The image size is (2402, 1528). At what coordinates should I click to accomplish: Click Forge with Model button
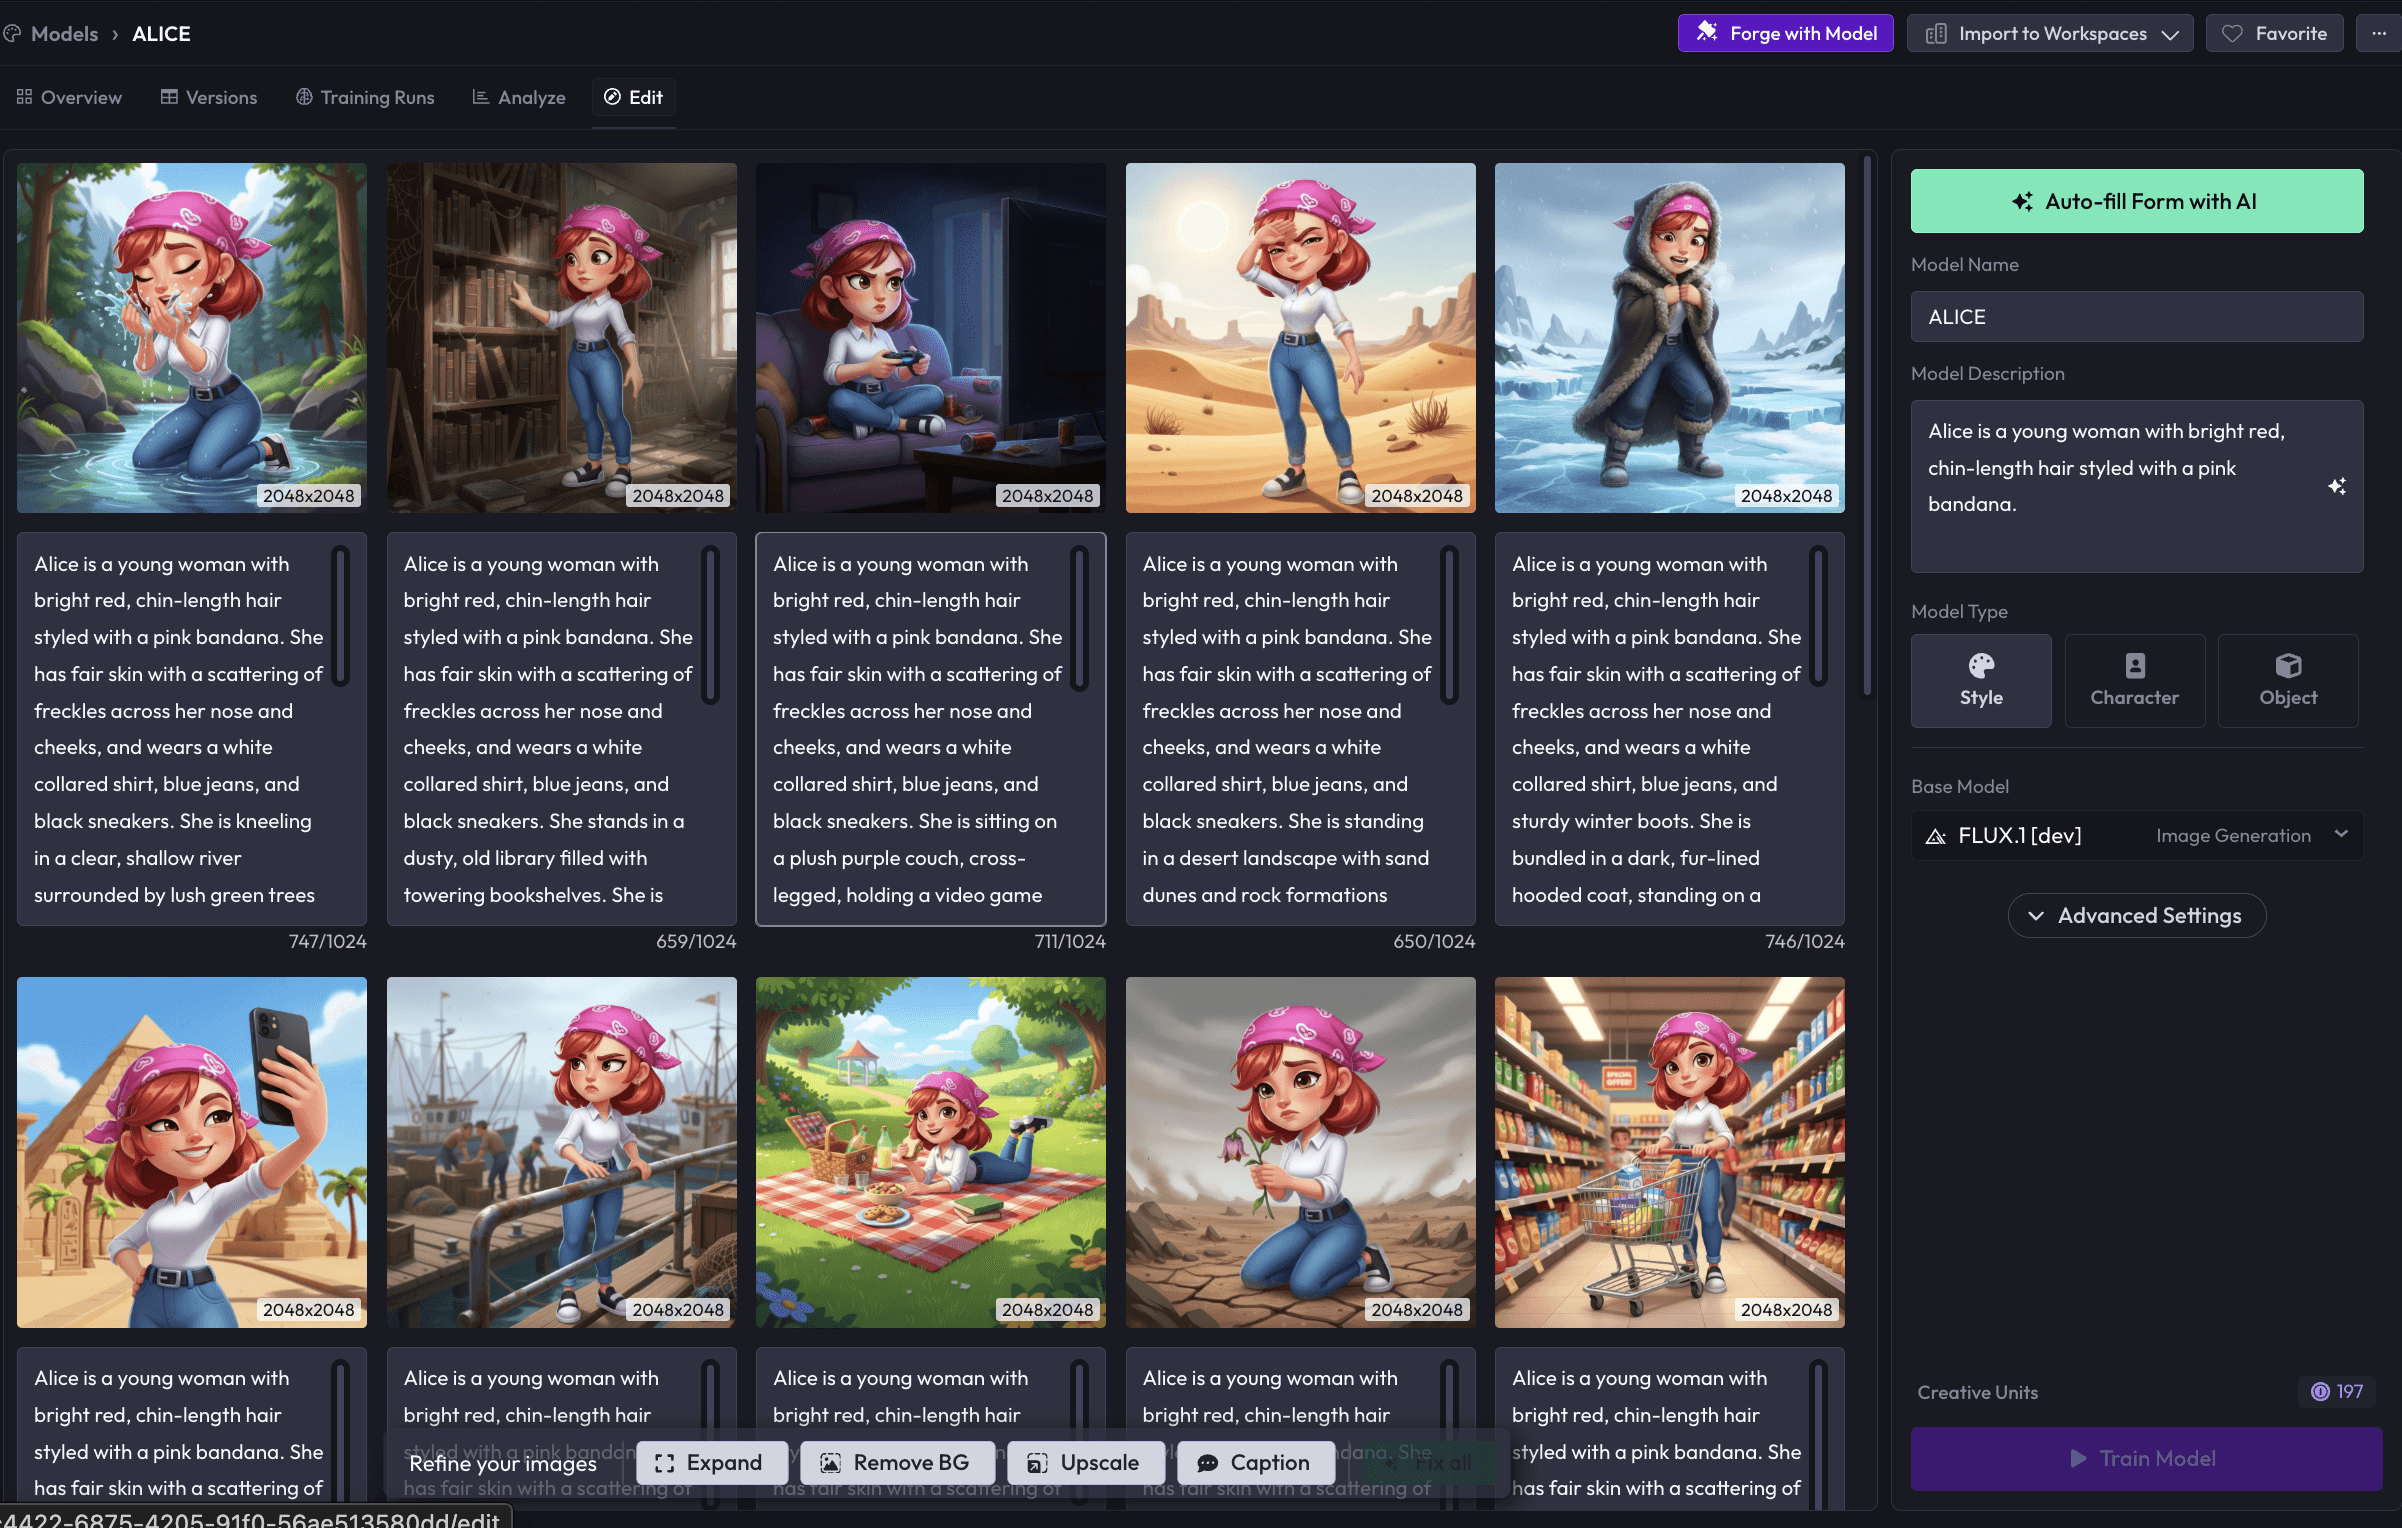pyautogui.click(x=1786, y=33)
